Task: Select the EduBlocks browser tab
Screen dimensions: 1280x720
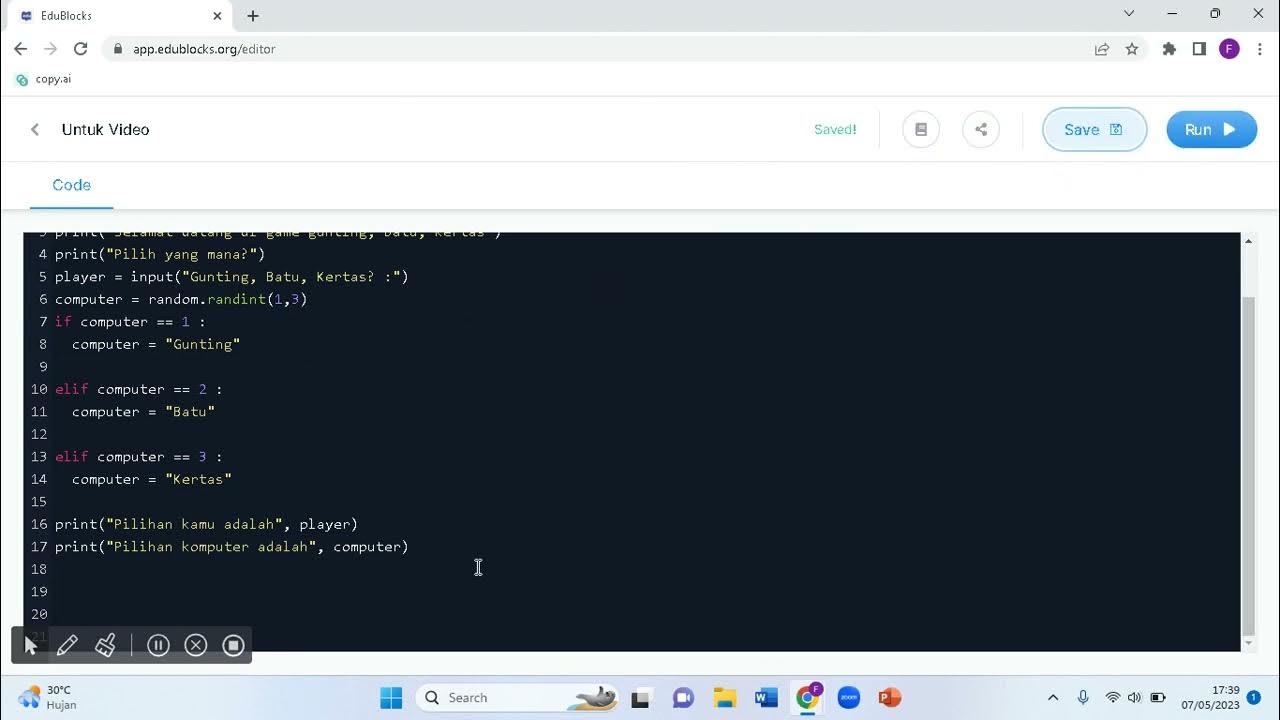Action: 120,16
